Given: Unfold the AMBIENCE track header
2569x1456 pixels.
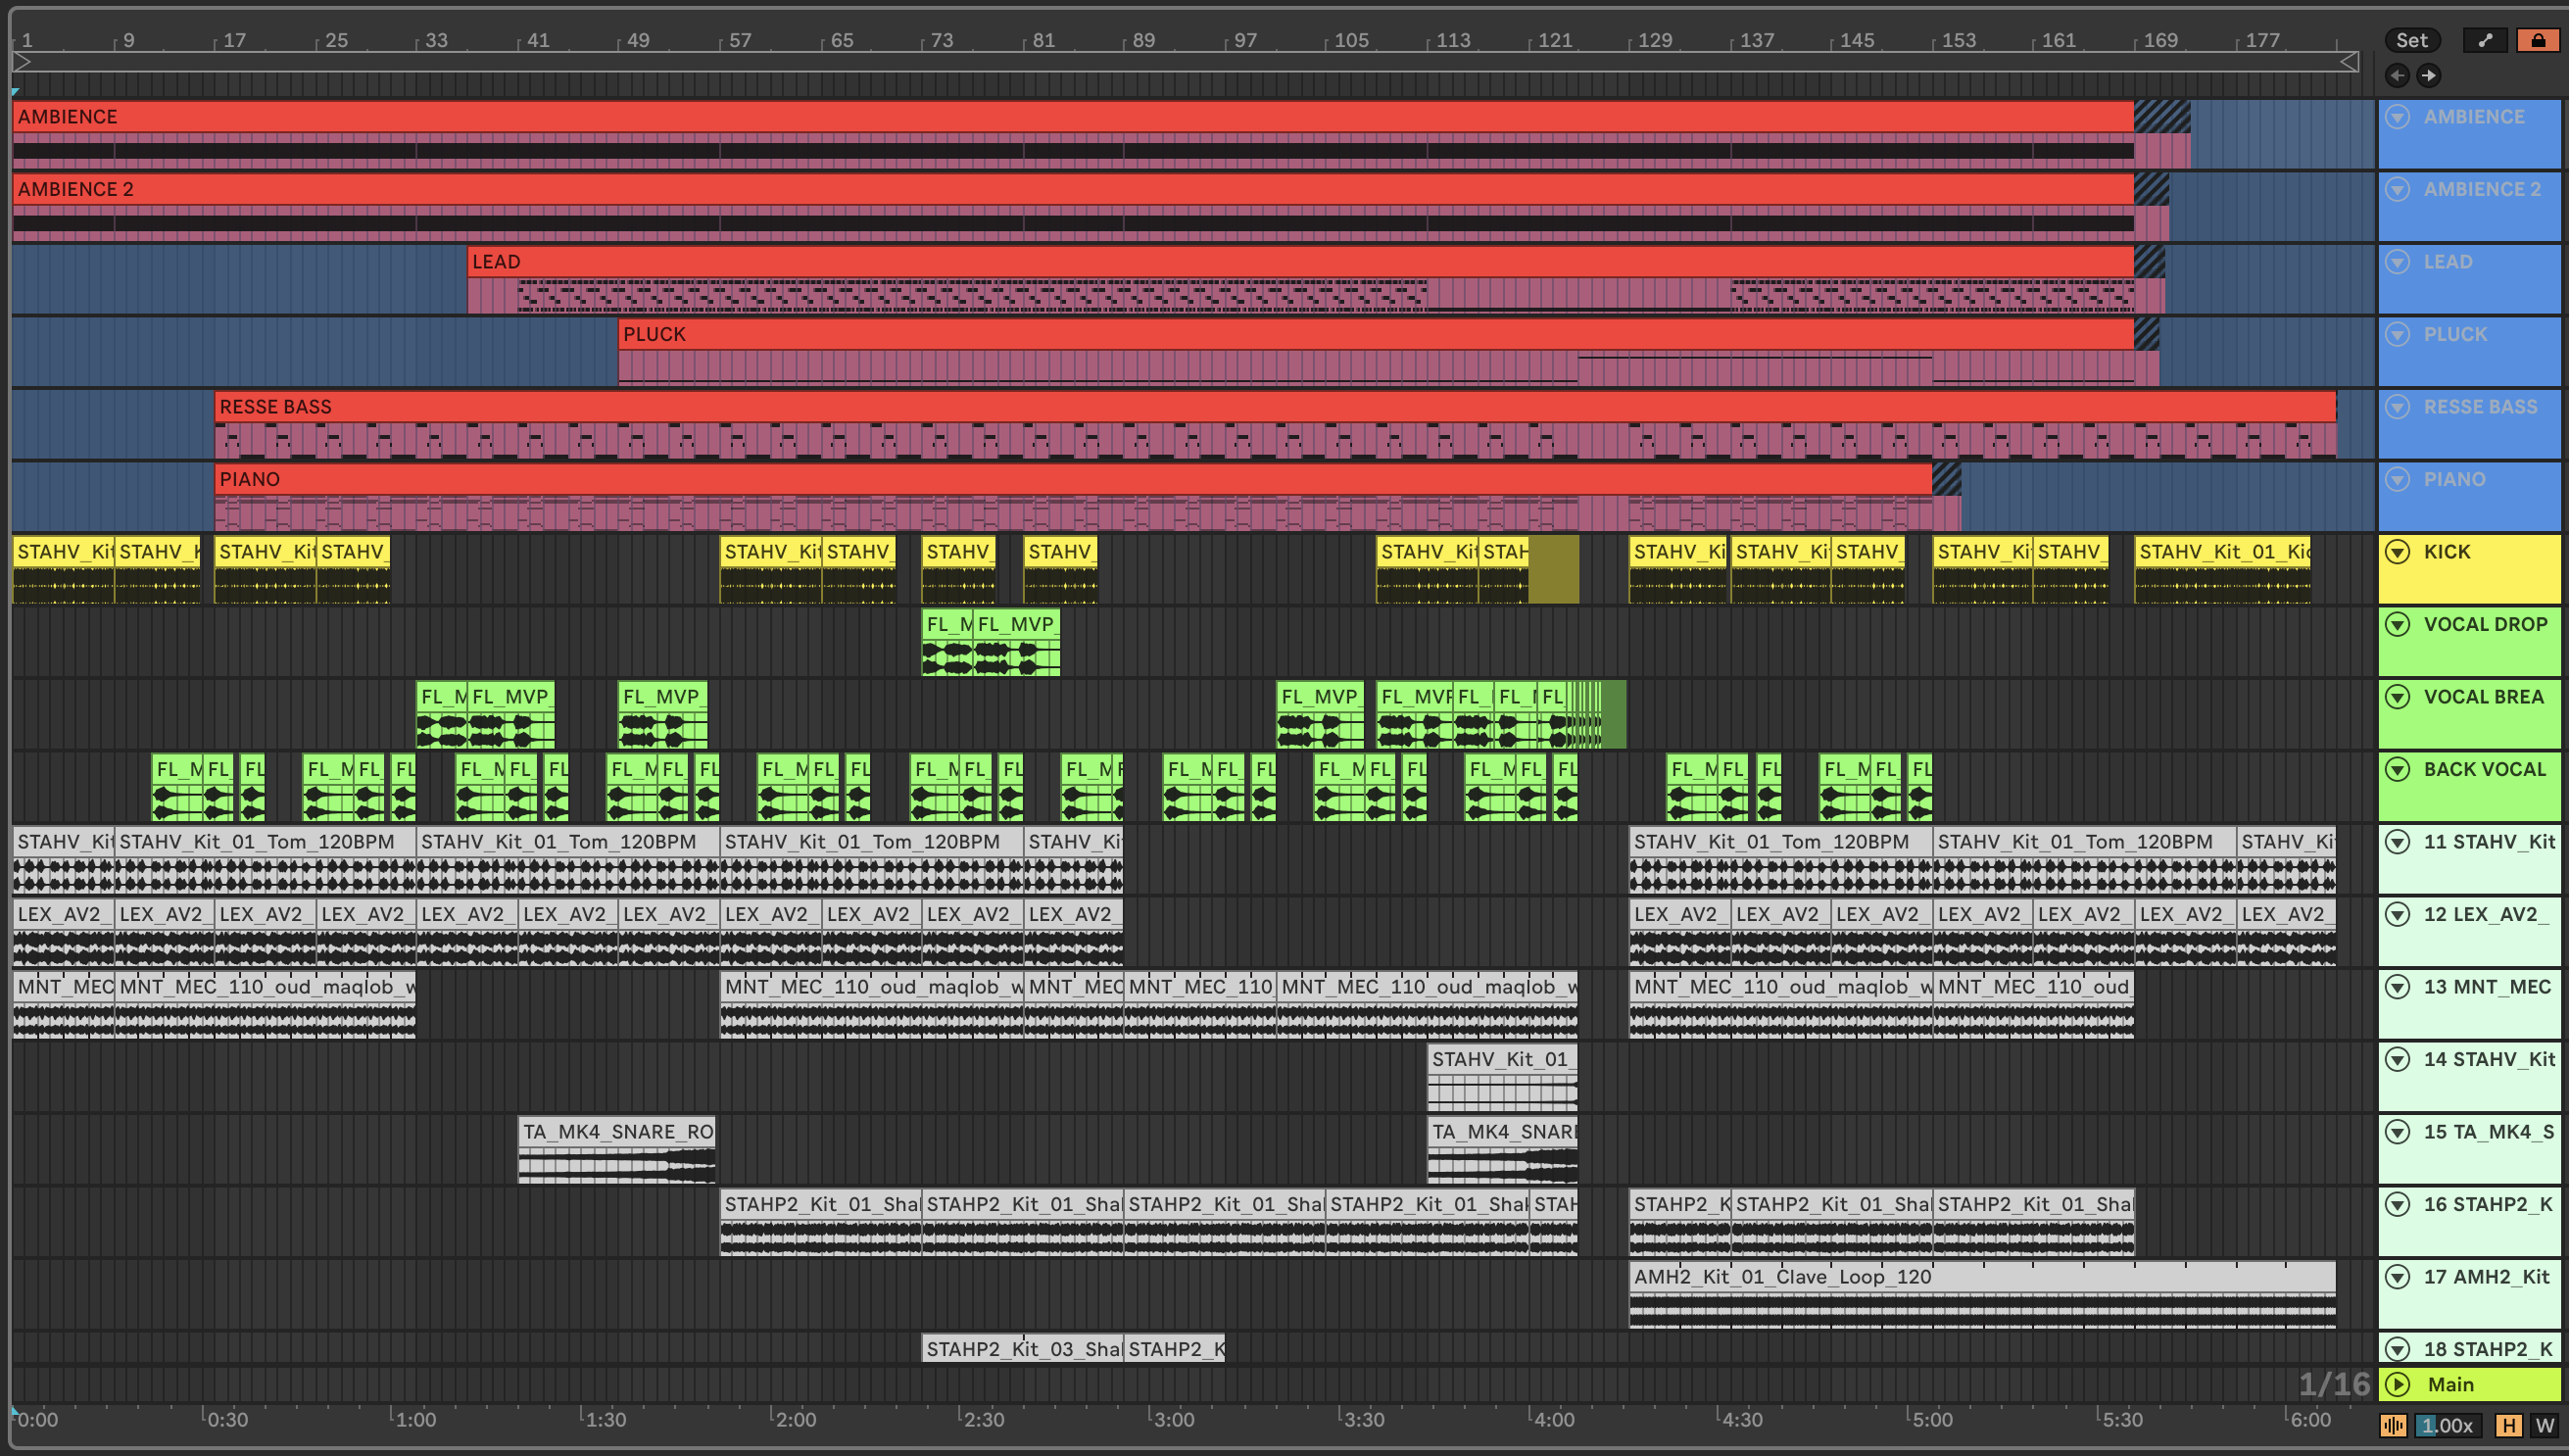Looking at the screenshot, I should point(2398,116).
